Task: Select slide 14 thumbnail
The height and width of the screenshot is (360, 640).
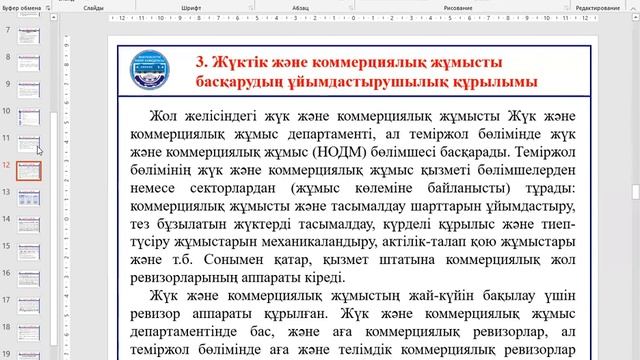Action: (29, 225)
